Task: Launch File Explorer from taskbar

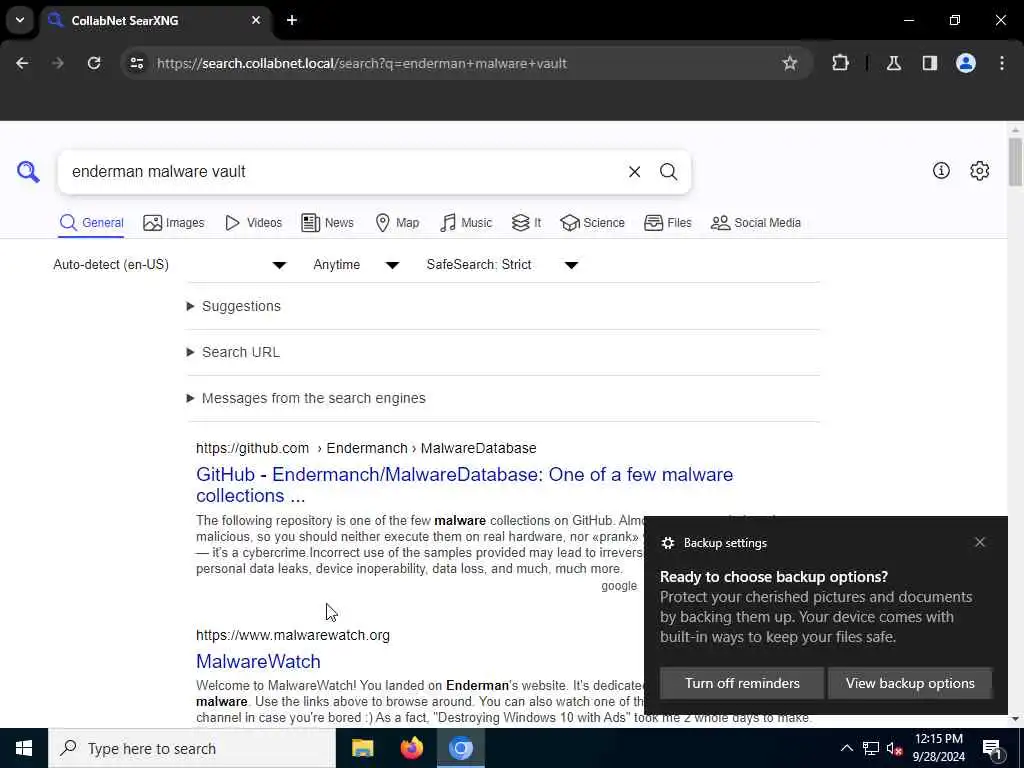Action: (362, 748)
